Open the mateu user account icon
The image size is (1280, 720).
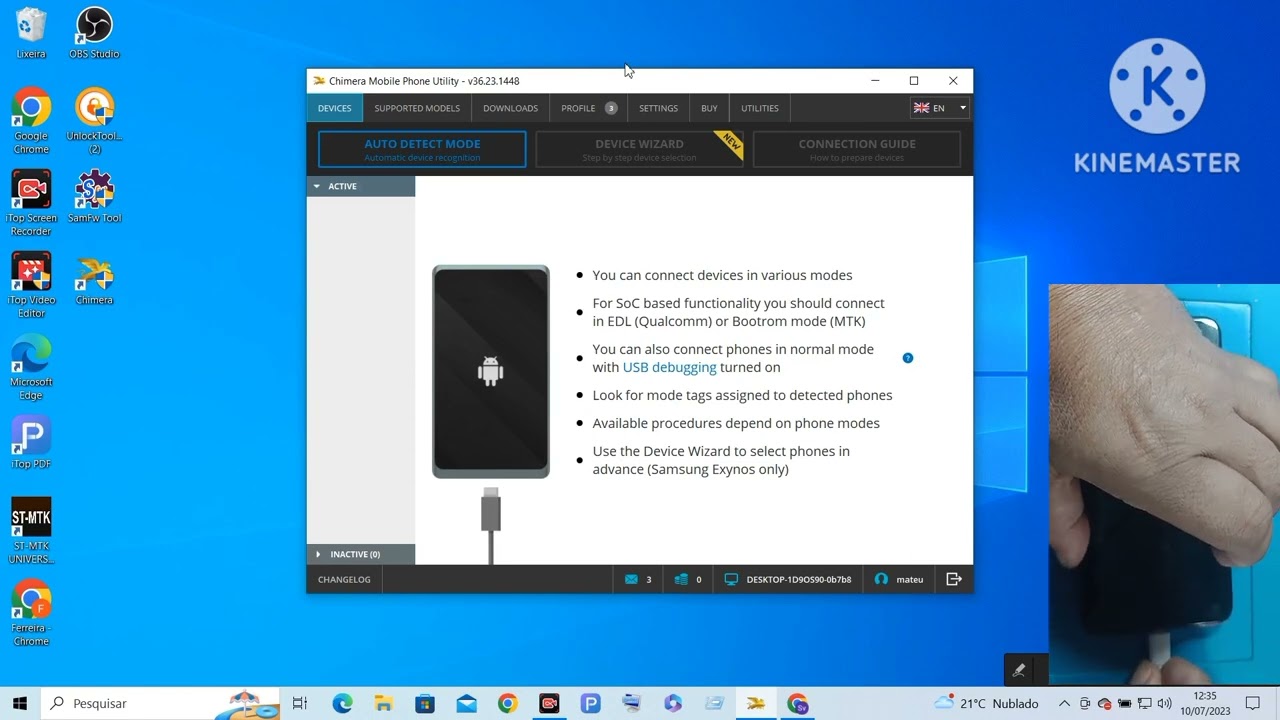coord(881,579)
